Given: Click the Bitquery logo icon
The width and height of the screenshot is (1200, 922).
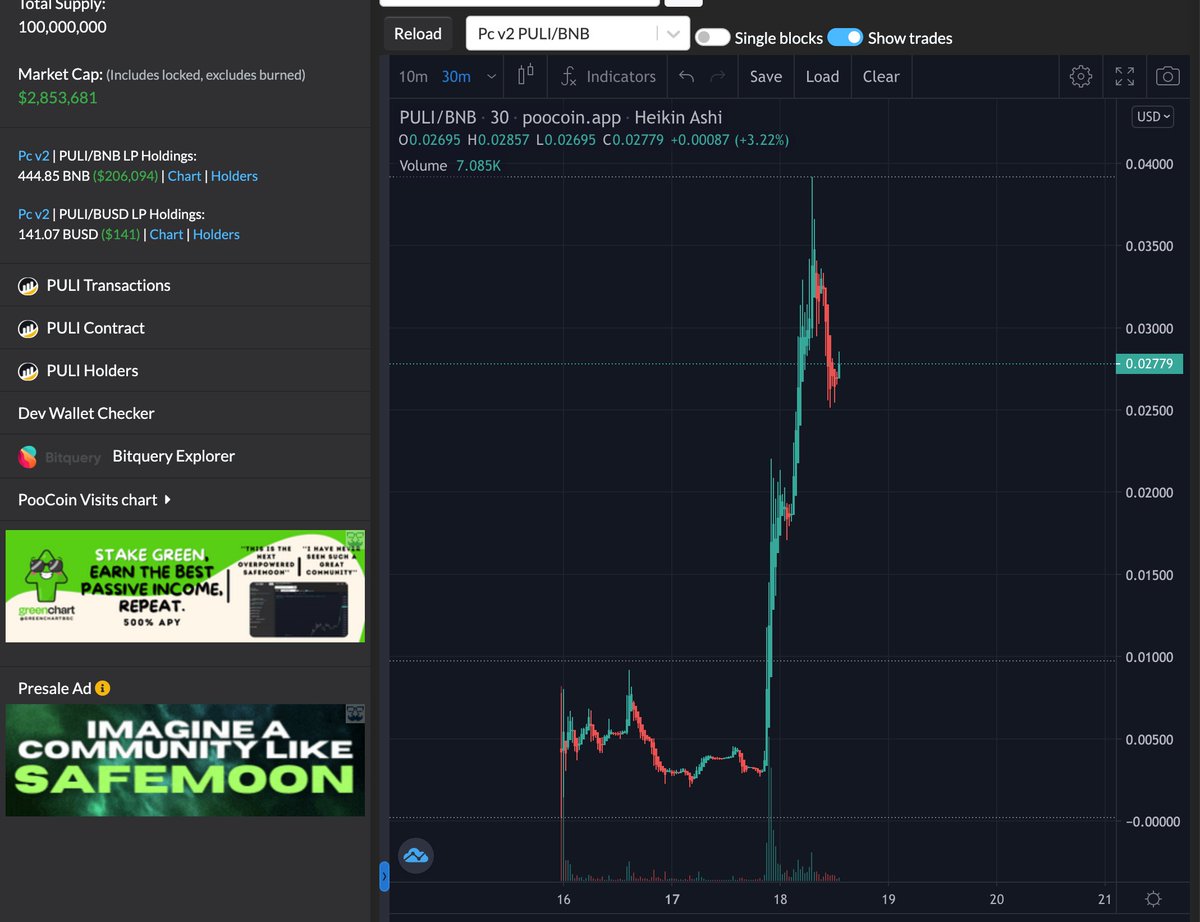Looking at the screenshot, I should (x=28, y=456).
